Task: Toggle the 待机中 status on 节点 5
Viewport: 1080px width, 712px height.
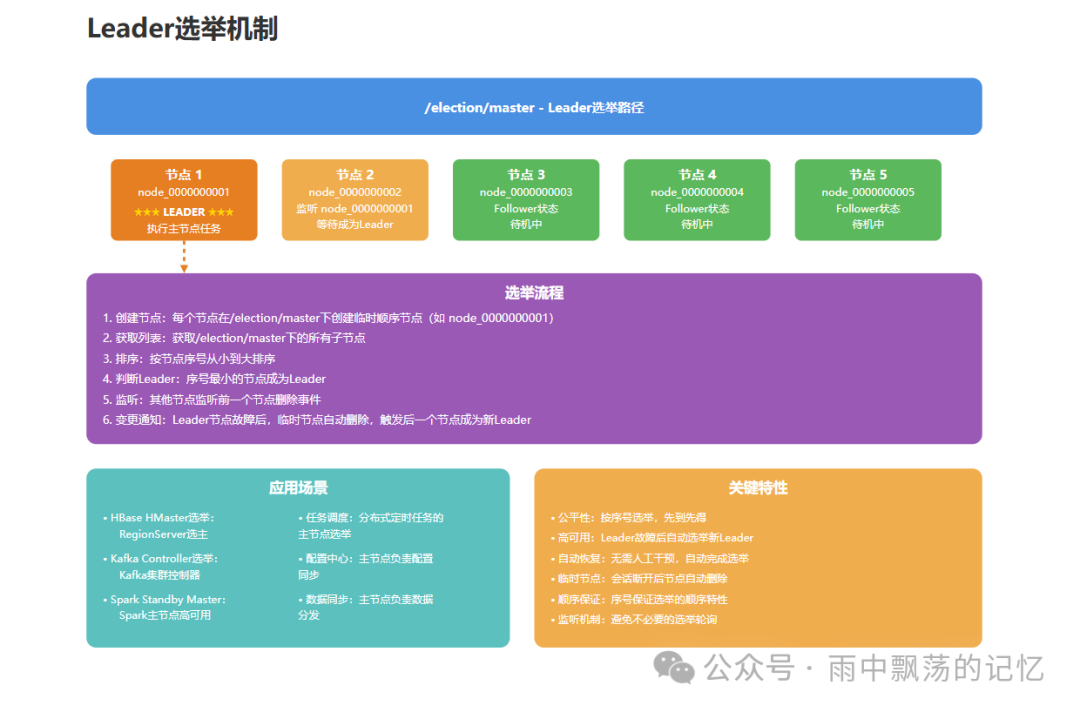Action: (x=868, y=224)
